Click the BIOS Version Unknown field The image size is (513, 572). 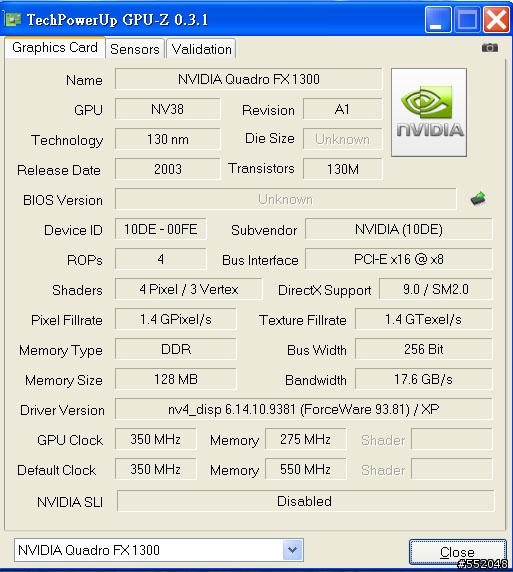tap(286, 199)
